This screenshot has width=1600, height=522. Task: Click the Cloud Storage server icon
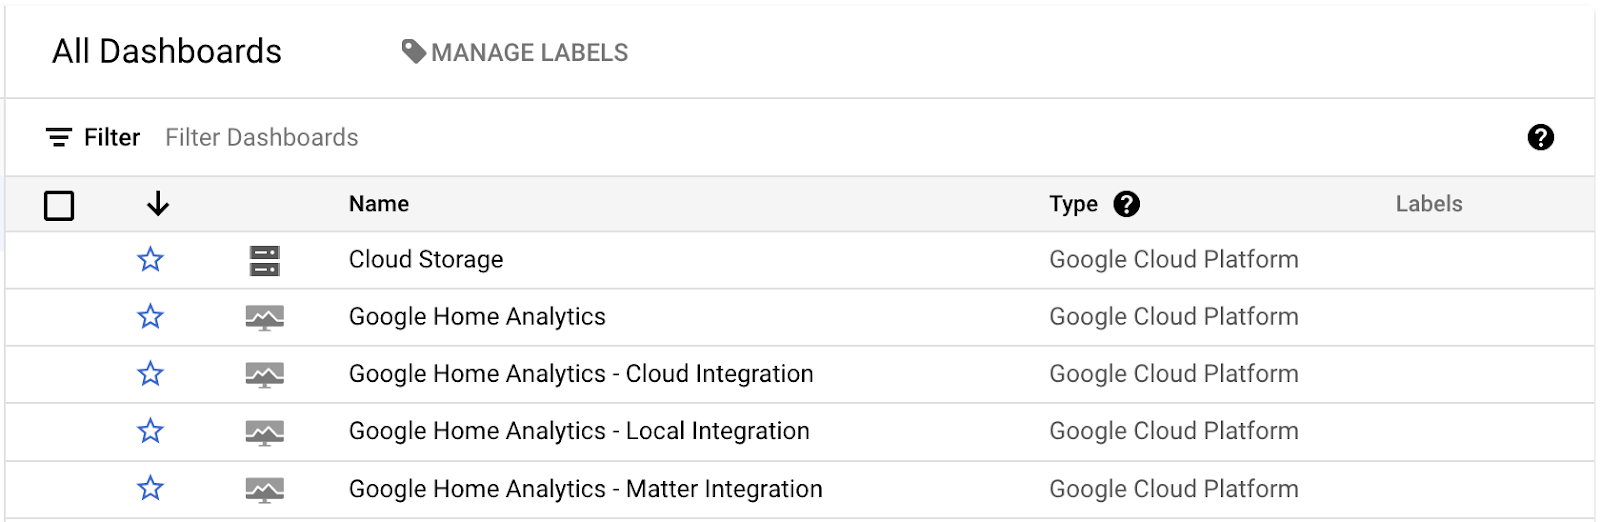click(264, 261)
